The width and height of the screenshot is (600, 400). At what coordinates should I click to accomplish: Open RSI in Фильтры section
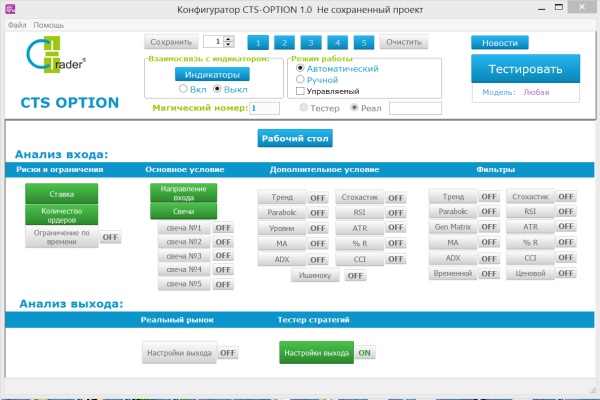[x=530, y=211]
